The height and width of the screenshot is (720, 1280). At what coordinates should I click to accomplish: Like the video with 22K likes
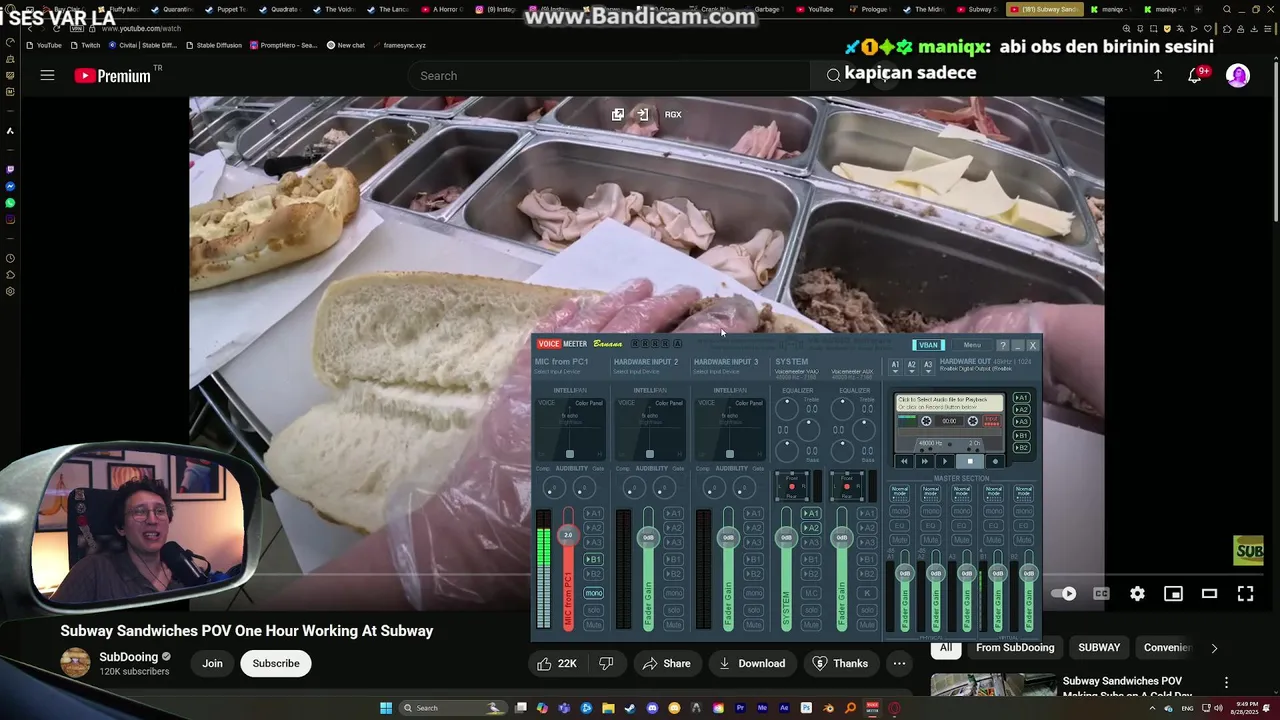pyautogui.click(x=558, y=663)
